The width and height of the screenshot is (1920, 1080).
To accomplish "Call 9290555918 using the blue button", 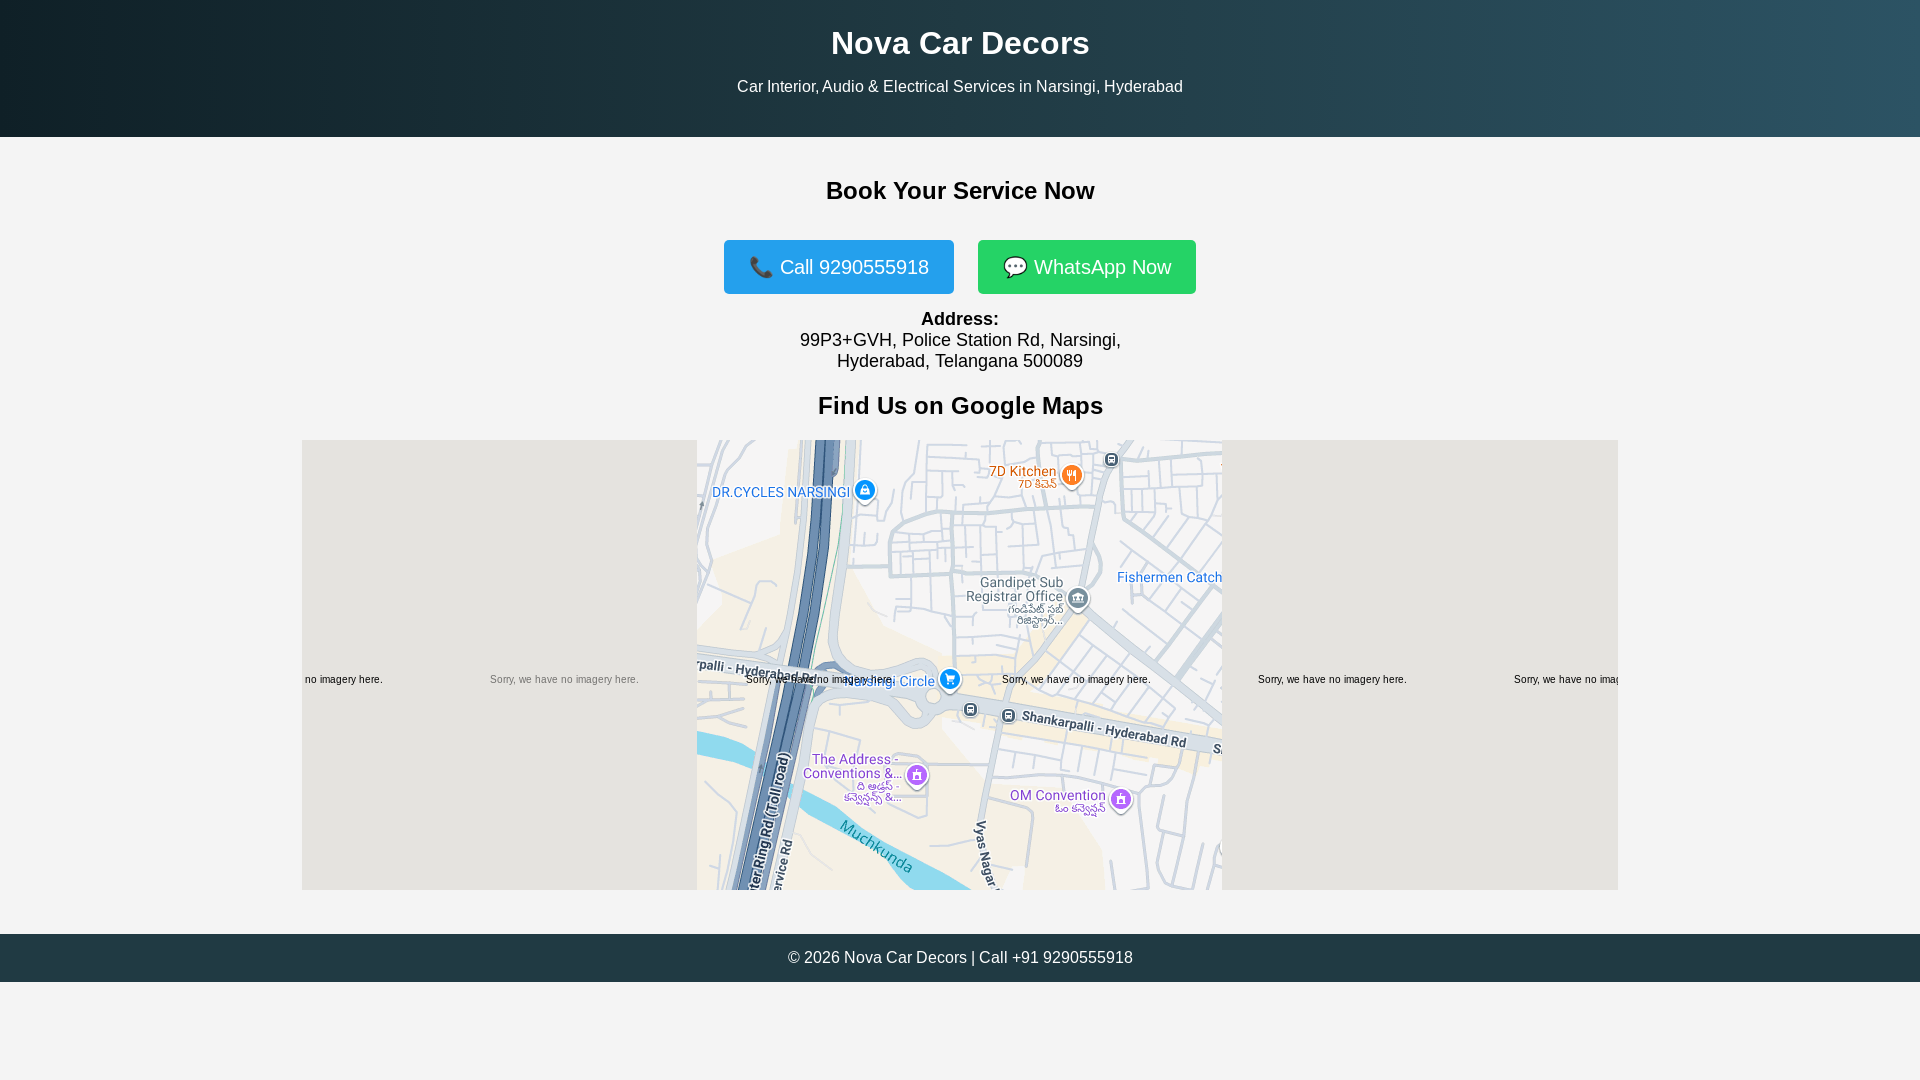I will [838, 267].
